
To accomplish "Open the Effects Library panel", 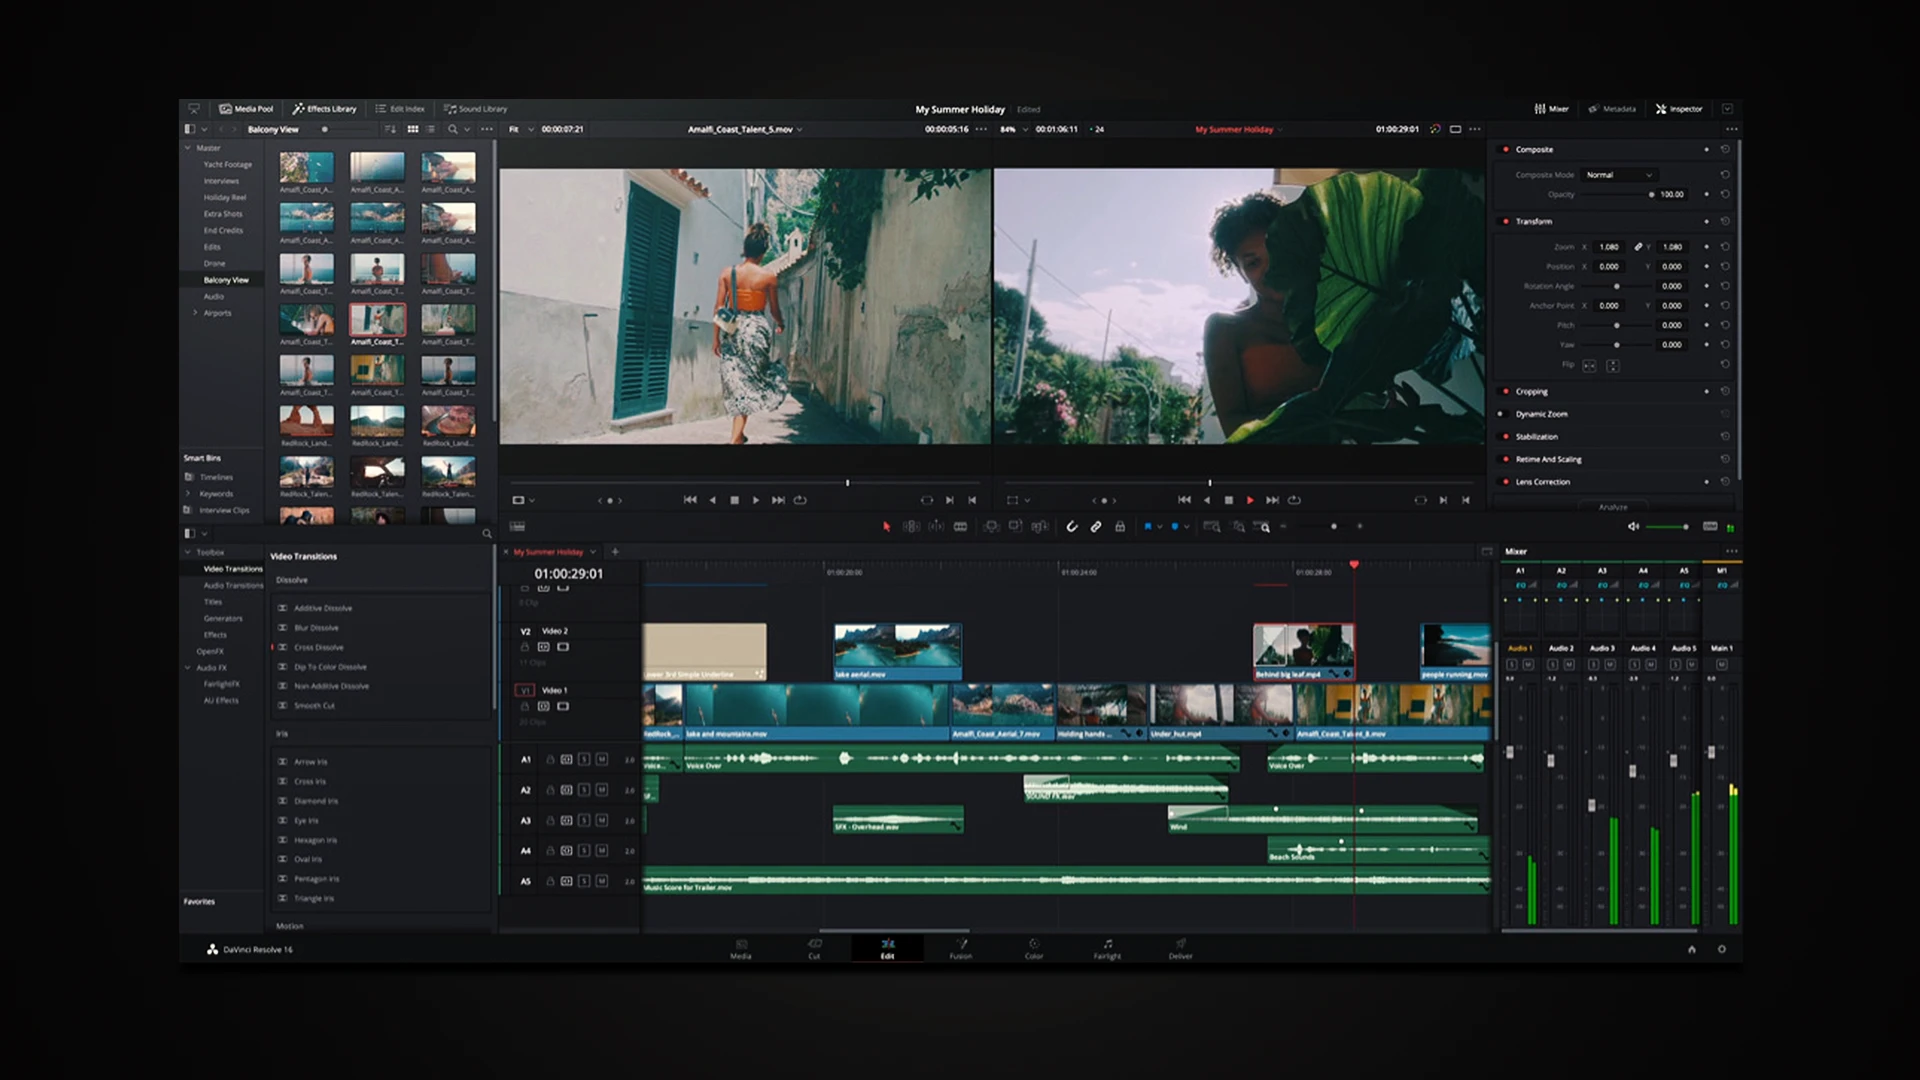I will coord(324,109).
